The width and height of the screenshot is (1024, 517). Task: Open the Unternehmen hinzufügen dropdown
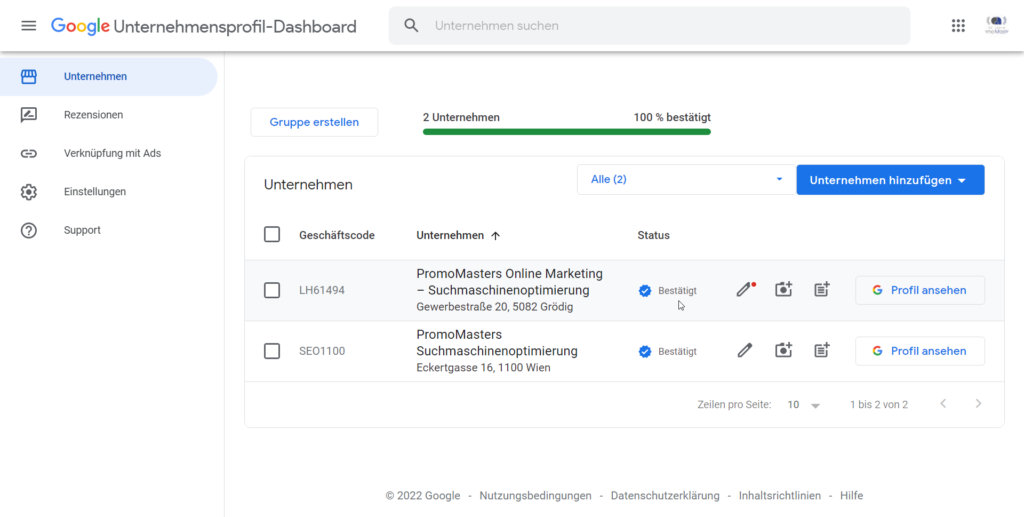(x=890, y=180)
